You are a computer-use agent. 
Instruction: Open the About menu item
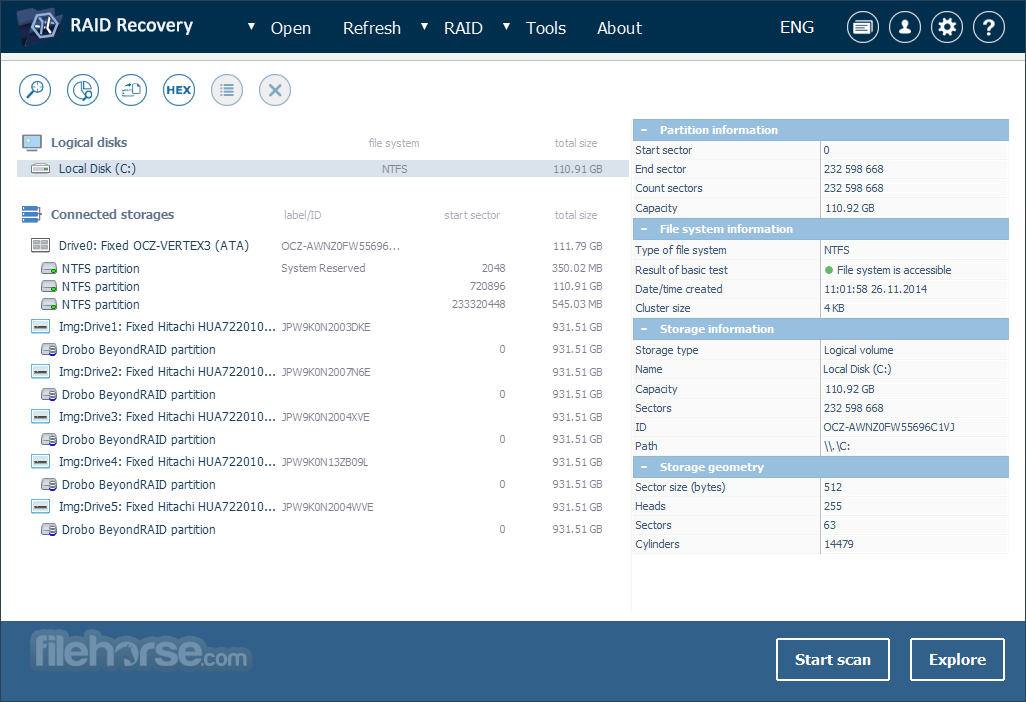point(619,28)
